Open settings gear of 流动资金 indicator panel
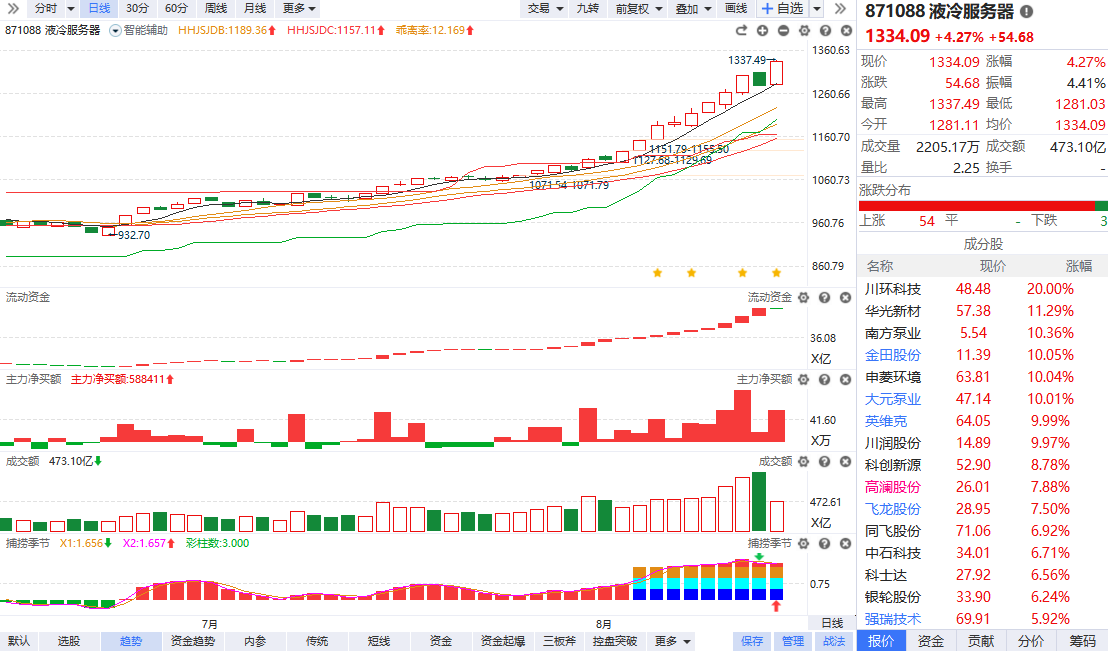 coord(805,298)
